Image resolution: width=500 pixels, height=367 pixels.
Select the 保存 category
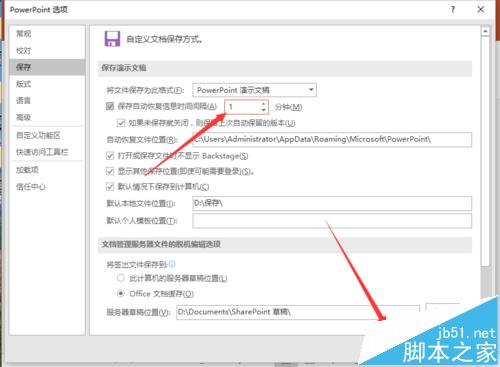(47, 67)
